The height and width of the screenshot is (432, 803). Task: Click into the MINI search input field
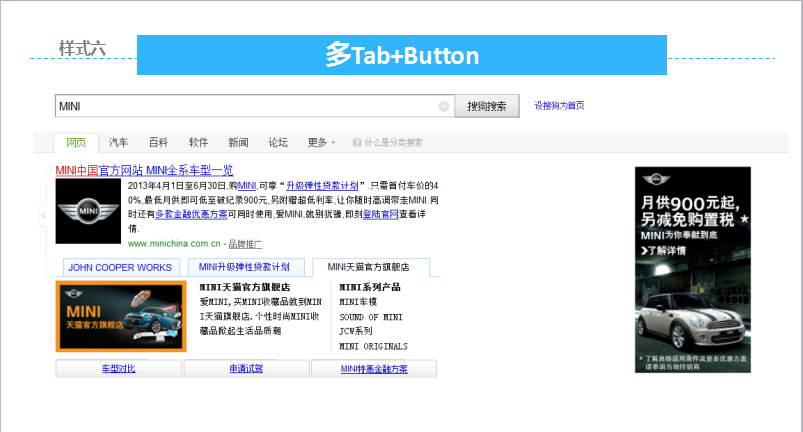click(255, 106)
